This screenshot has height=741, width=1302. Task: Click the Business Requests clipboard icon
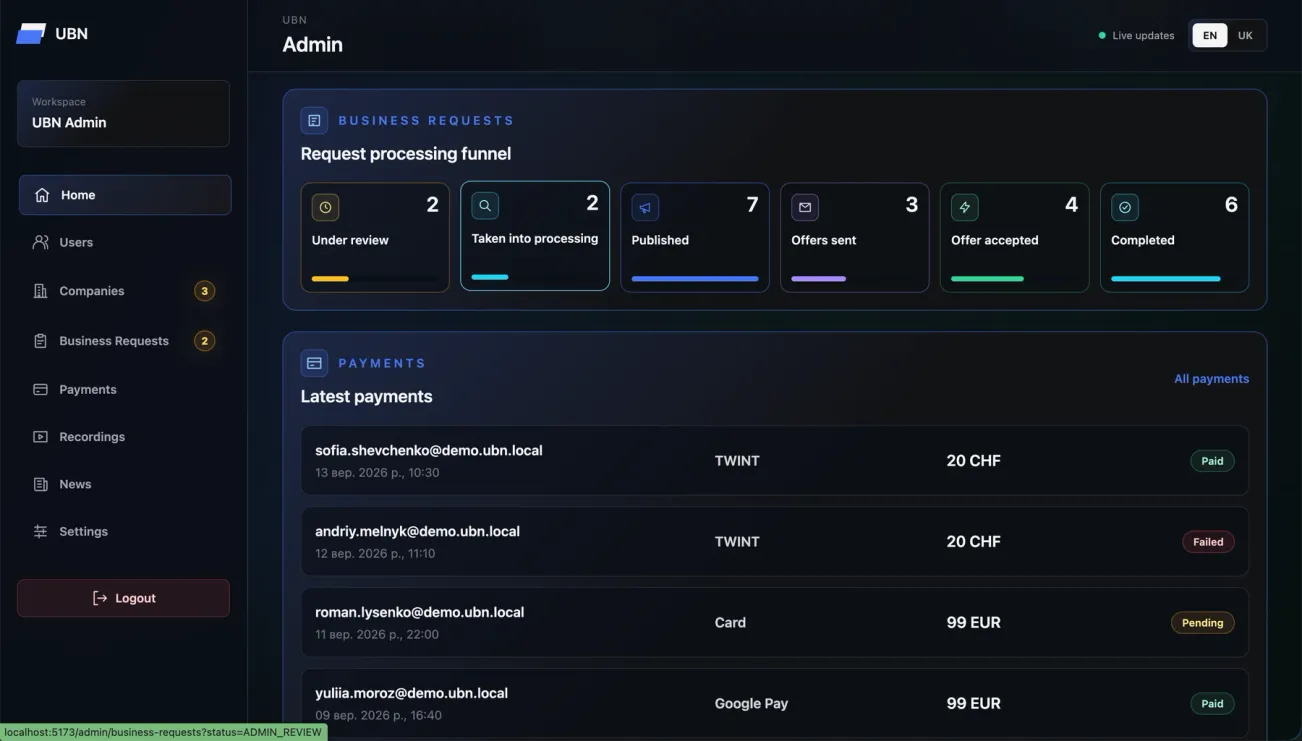coord(41,341)
